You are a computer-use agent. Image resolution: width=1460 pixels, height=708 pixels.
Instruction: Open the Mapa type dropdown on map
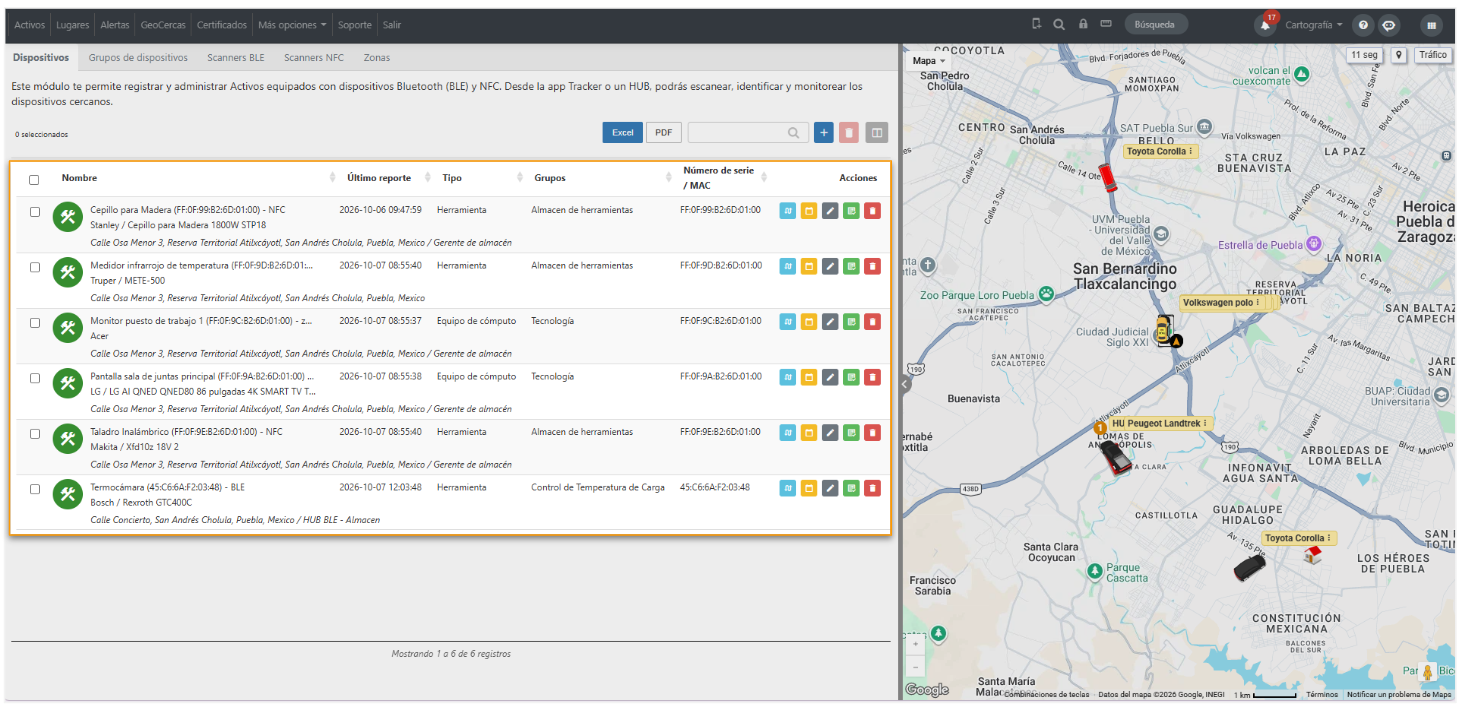pos(929,61)
